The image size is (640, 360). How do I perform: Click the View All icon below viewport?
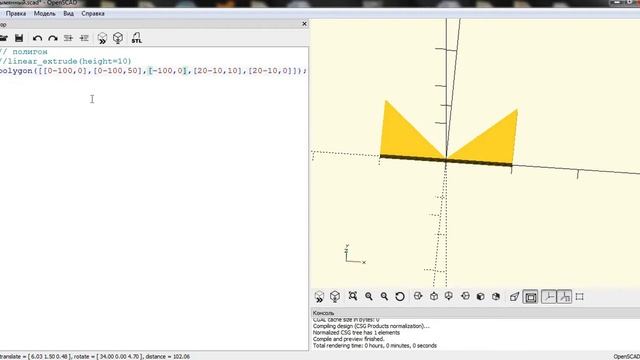tap(353, 296)
